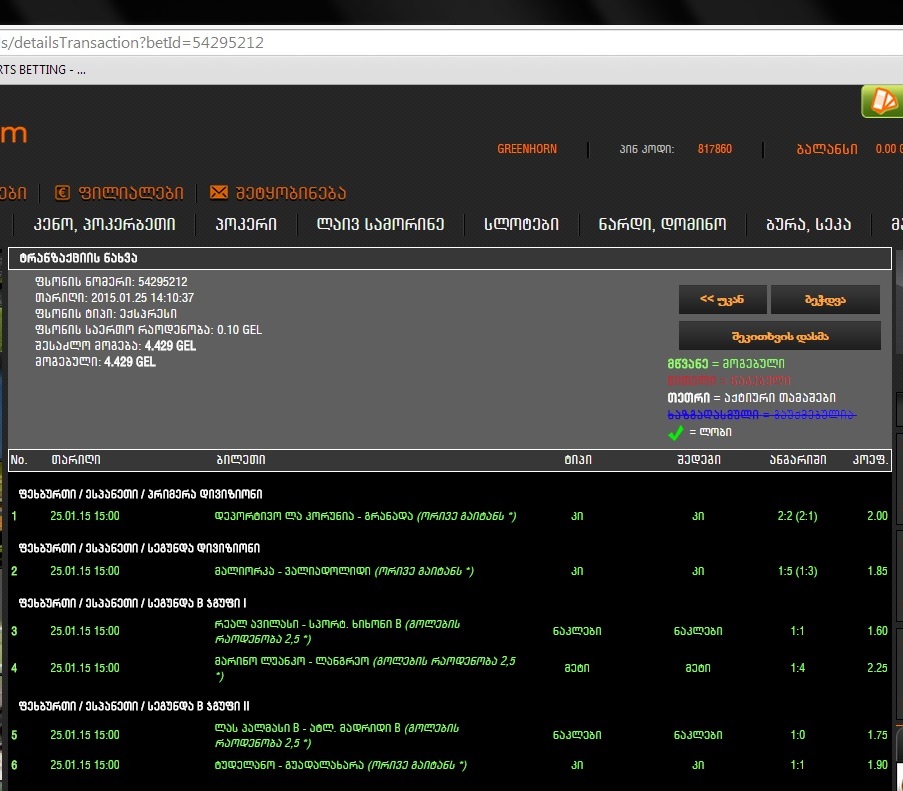
Task: Click the euro coin icon beside ფილიალები
Action: tap(62, 192)
